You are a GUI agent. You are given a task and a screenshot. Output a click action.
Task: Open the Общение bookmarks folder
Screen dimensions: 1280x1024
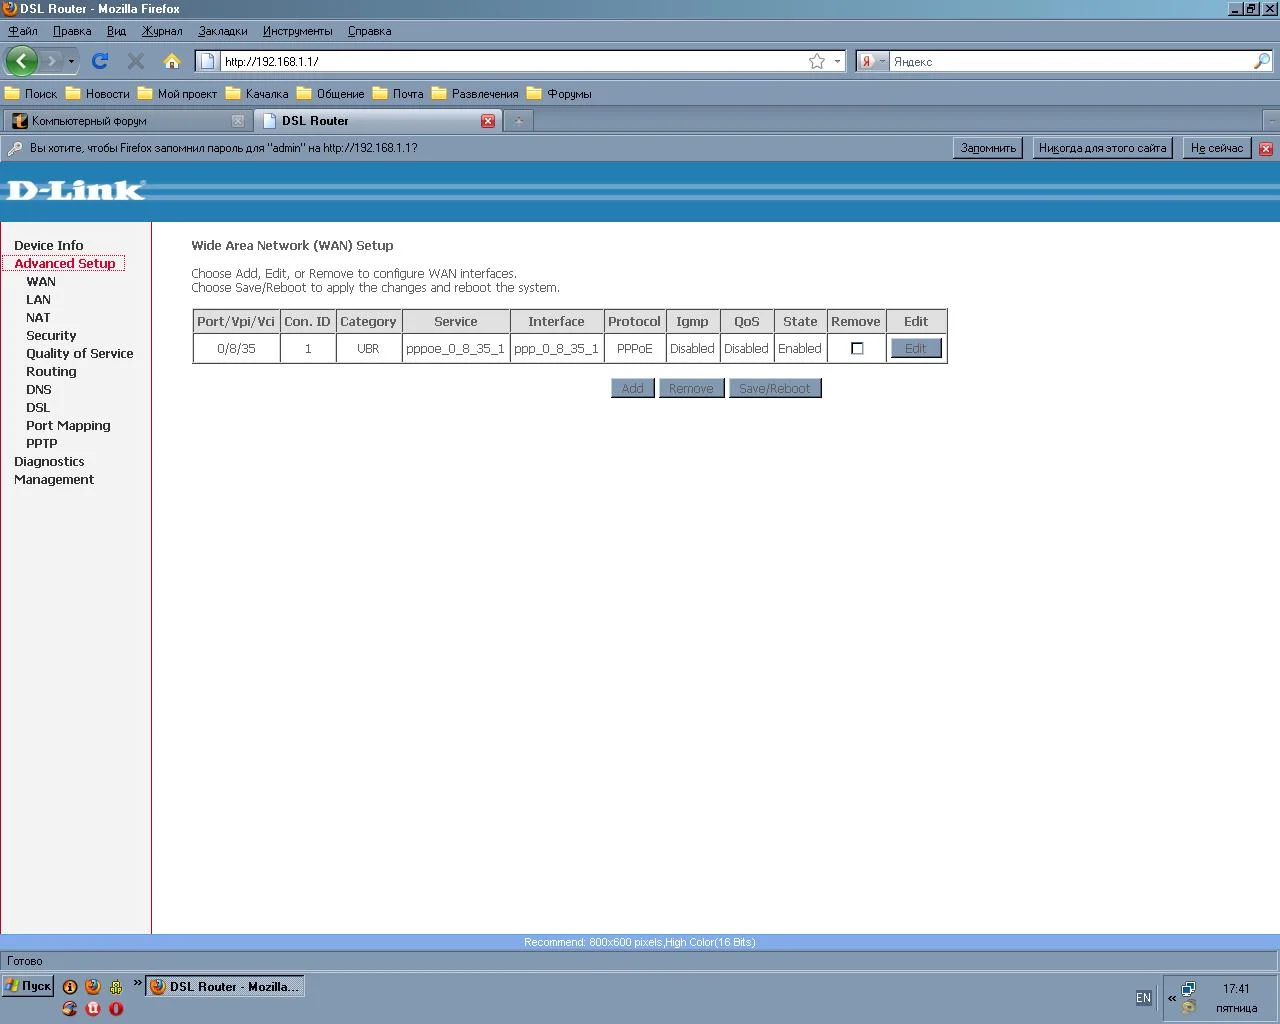[330, 94]
